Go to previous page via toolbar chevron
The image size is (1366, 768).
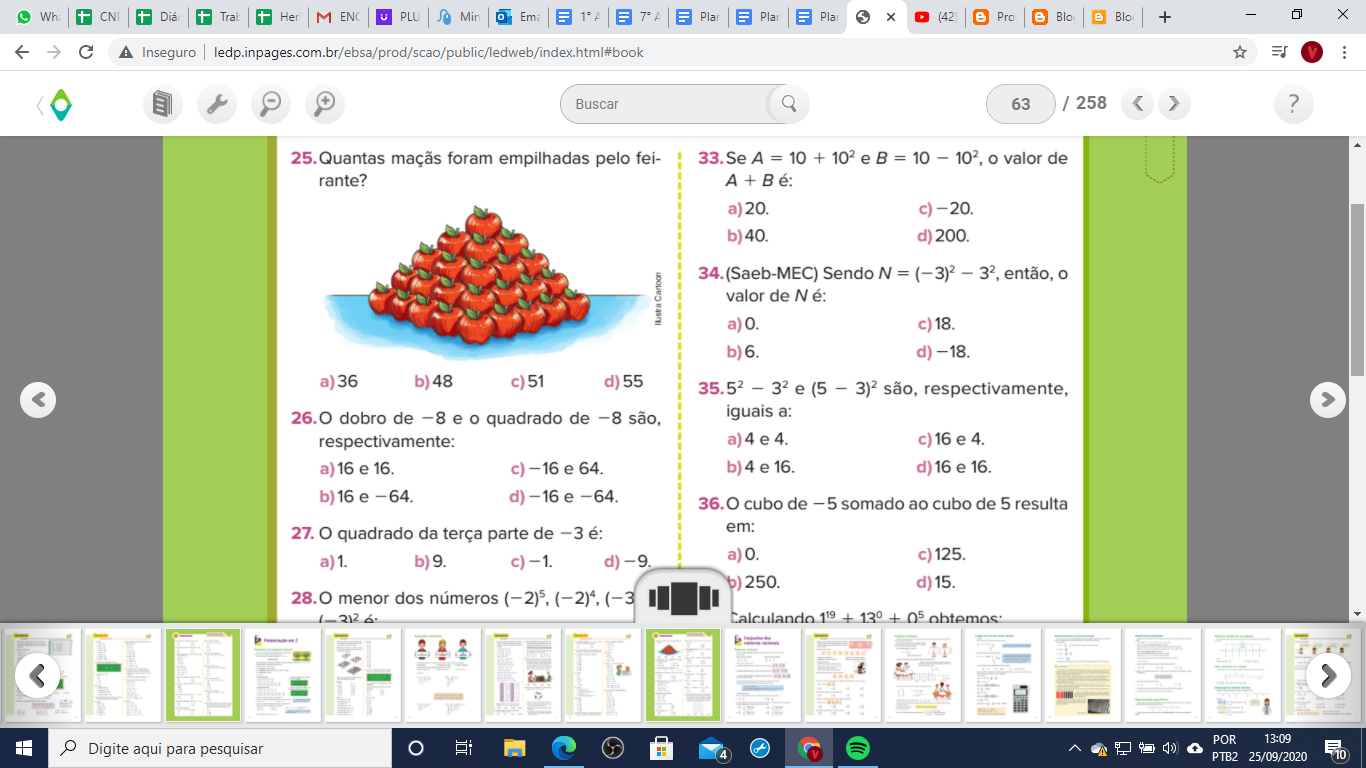coord(1139,103)
